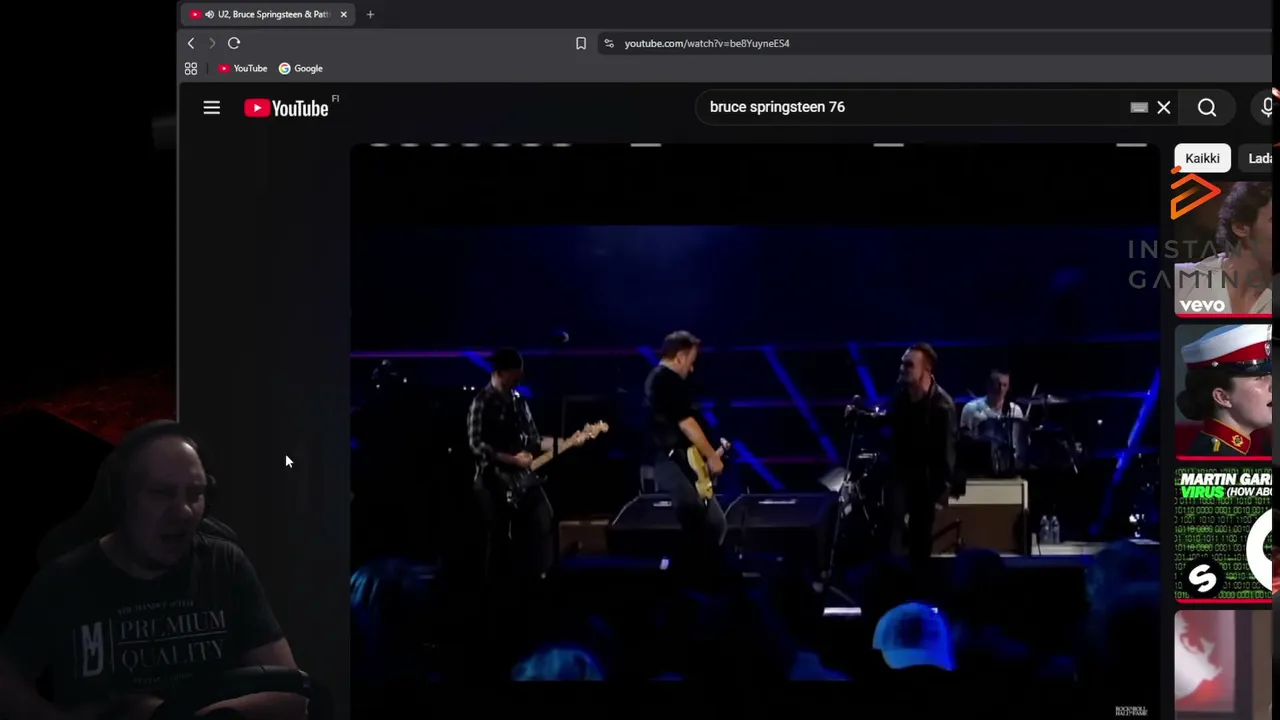Reload the current page
This screenshot has width=1280, height=720.
pyautogui.click(x=234, y=43)
